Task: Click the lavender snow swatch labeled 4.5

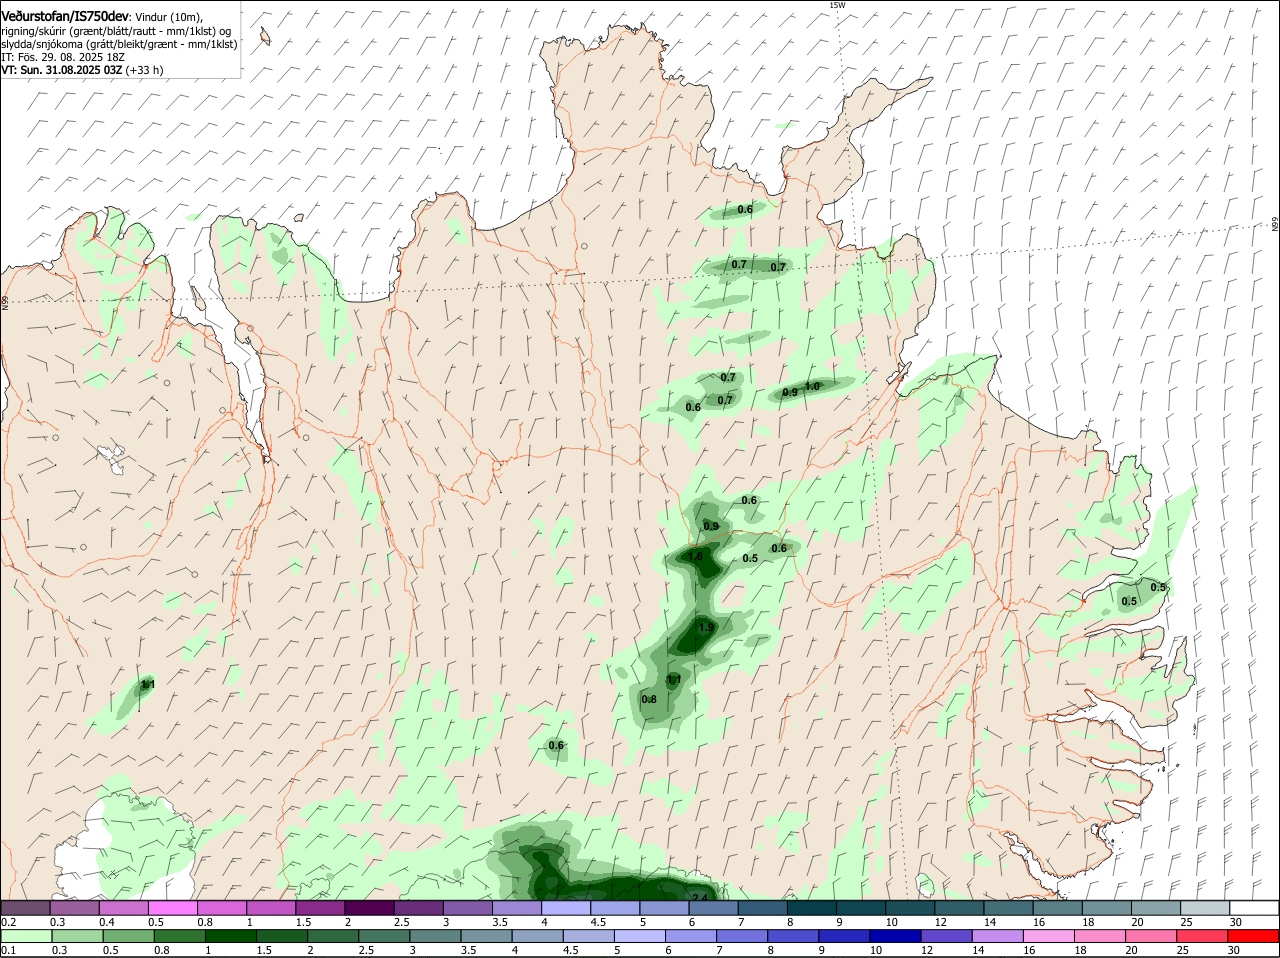Action: pos(615,907)
